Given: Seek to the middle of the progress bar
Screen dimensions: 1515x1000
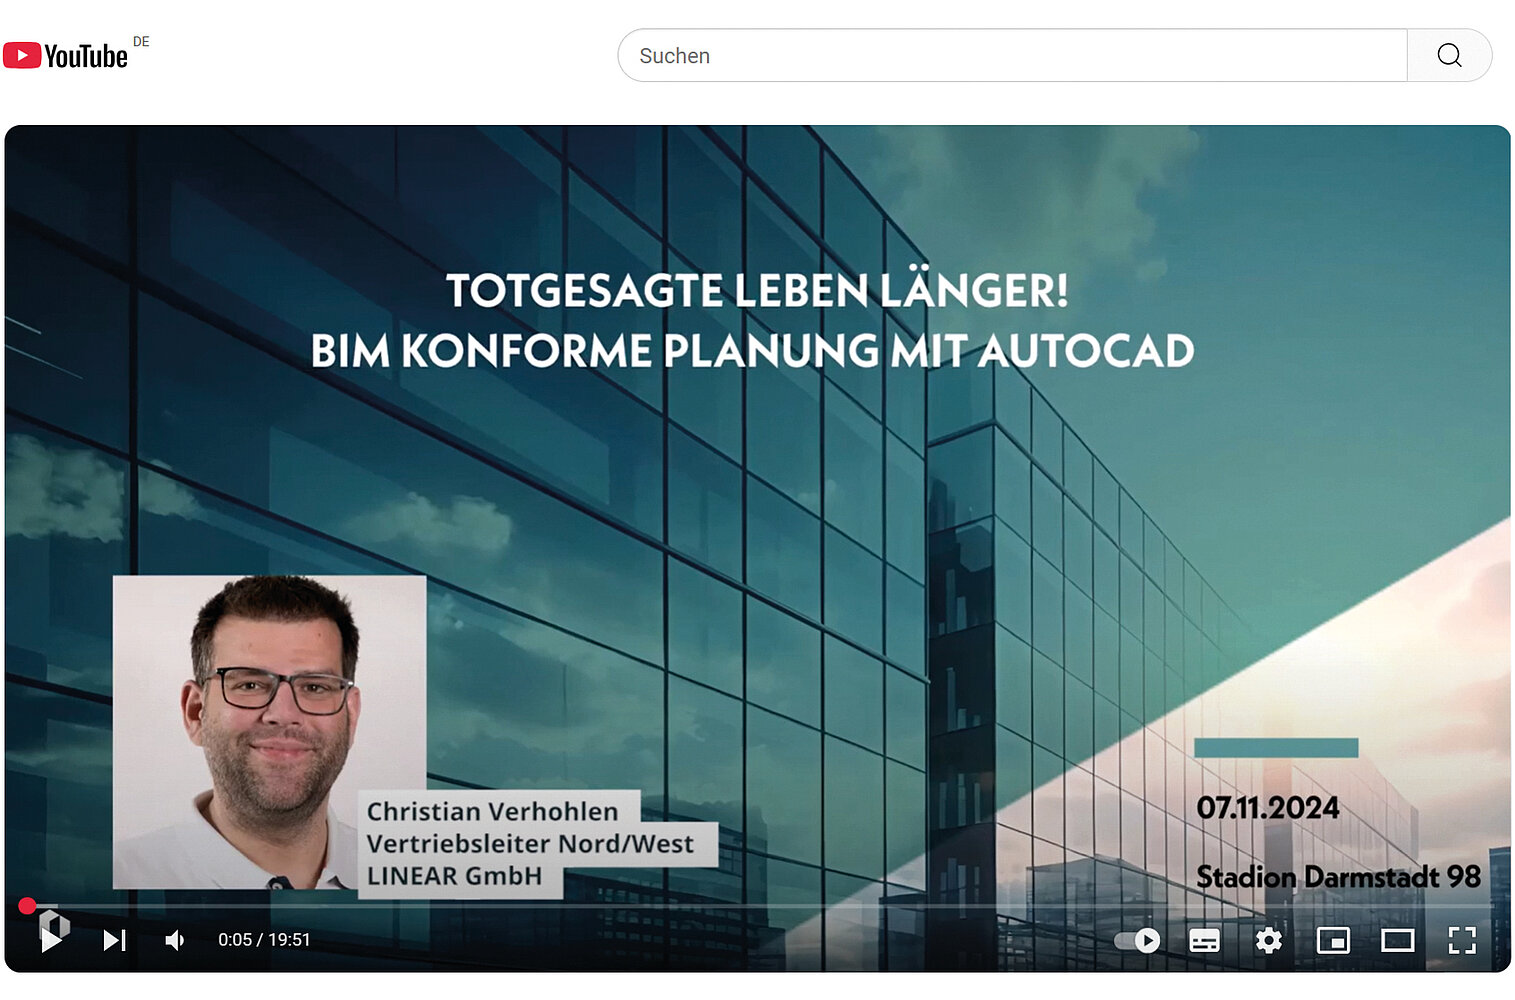Looking at the screenshot, I should click(757, 906).
